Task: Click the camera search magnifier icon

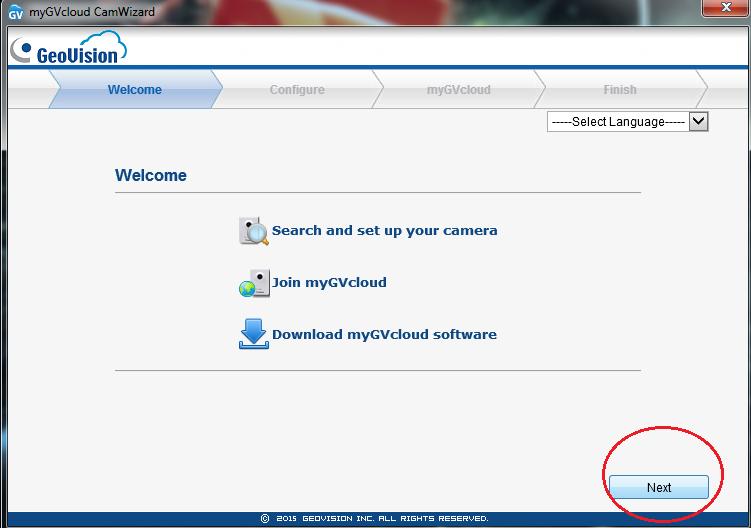Action: (x=254, y=230)
